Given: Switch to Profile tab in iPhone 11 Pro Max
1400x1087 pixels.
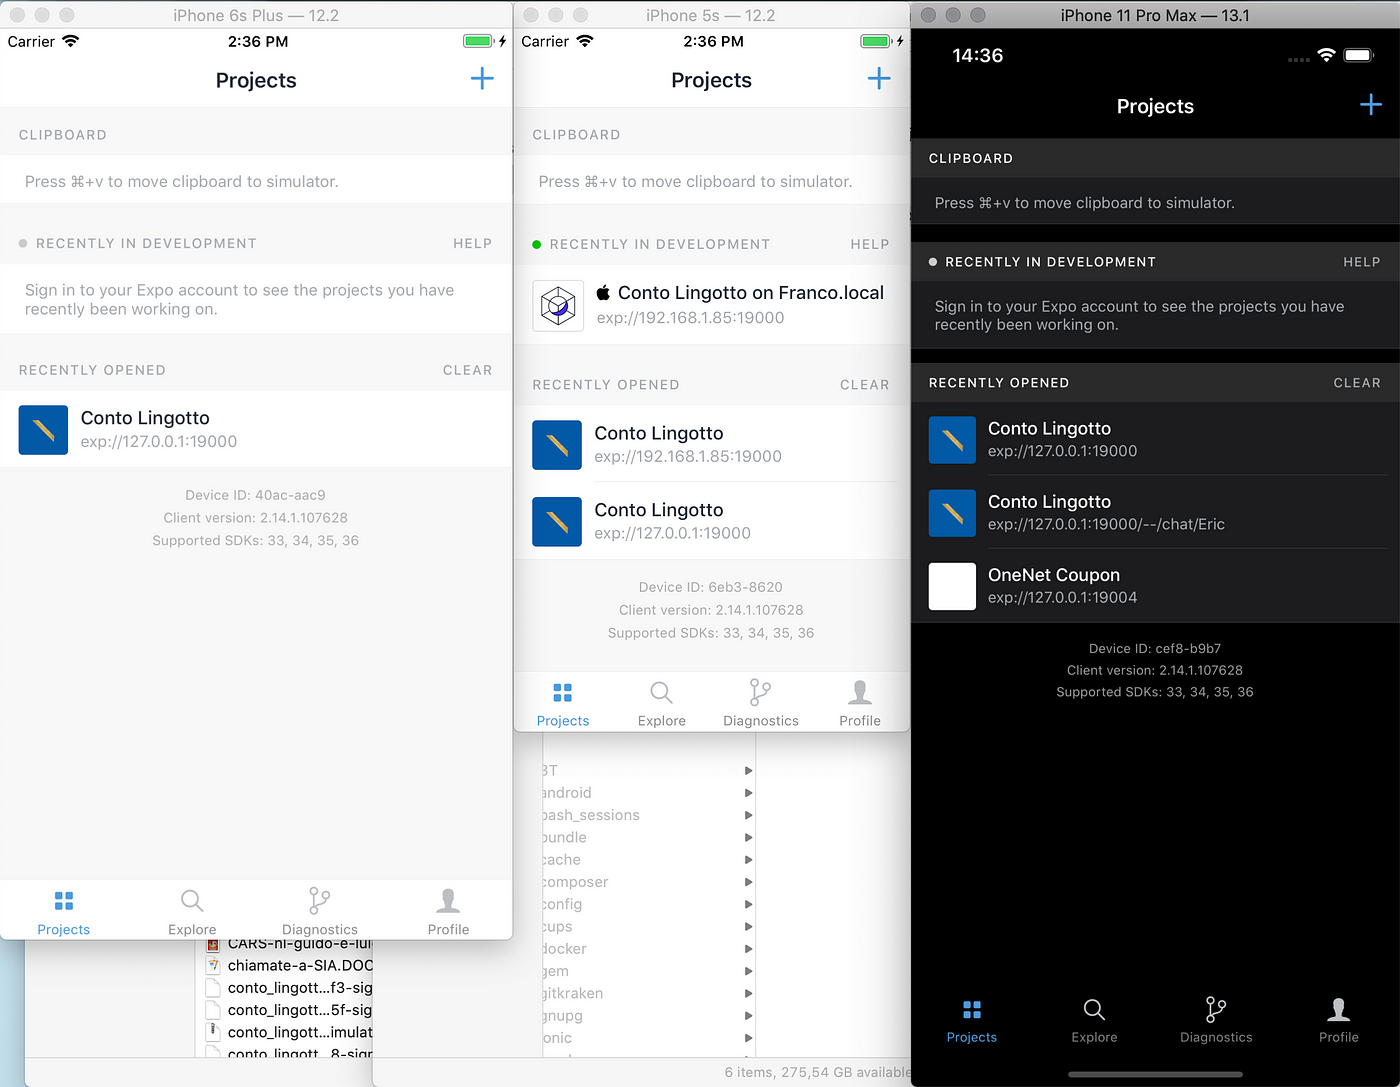Looking at the screenshot, I should pyautogui.click(x=1339, y=1021).
